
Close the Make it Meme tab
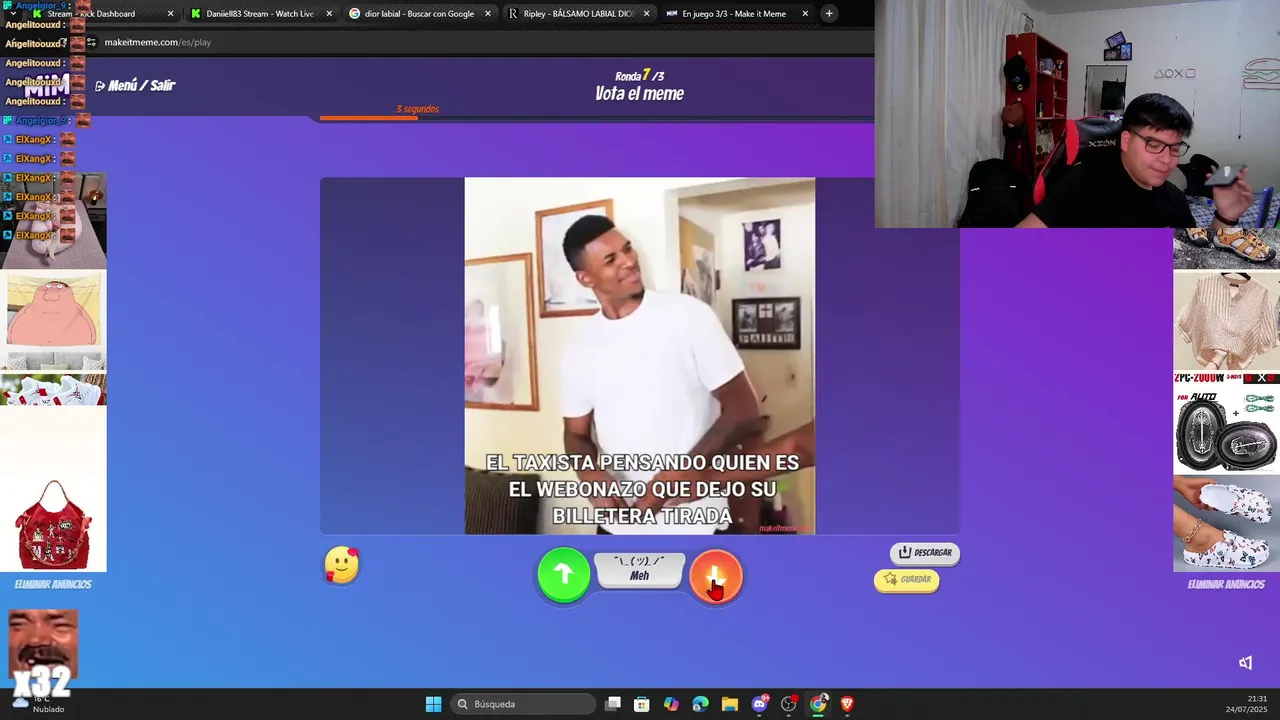[x=805, y=14]
